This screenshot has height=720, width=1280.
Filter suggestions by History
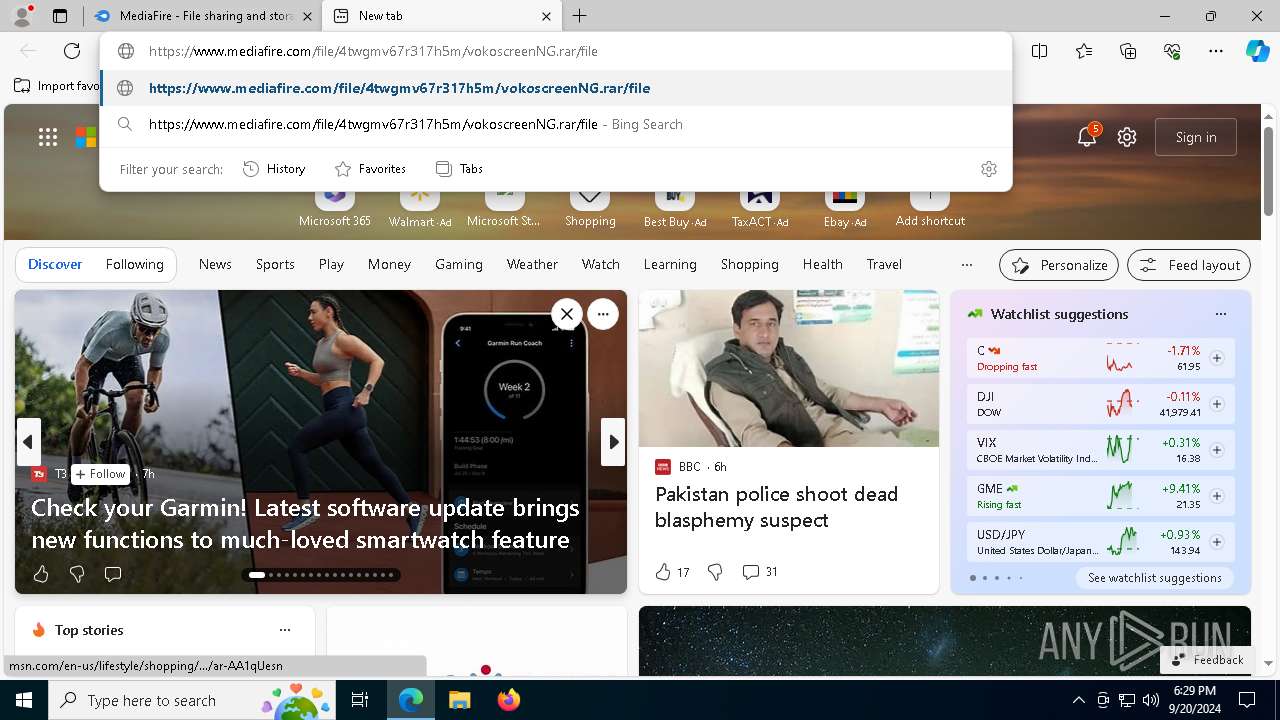(x=274, y=169)
